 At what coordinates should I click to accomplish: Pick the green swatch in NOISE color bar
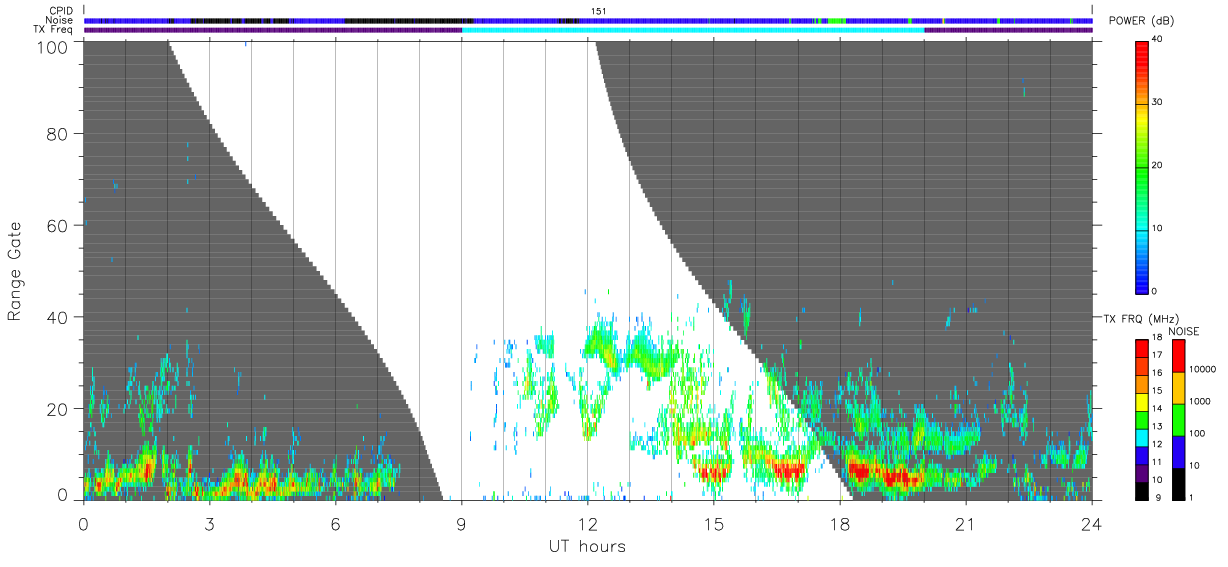1179,419
